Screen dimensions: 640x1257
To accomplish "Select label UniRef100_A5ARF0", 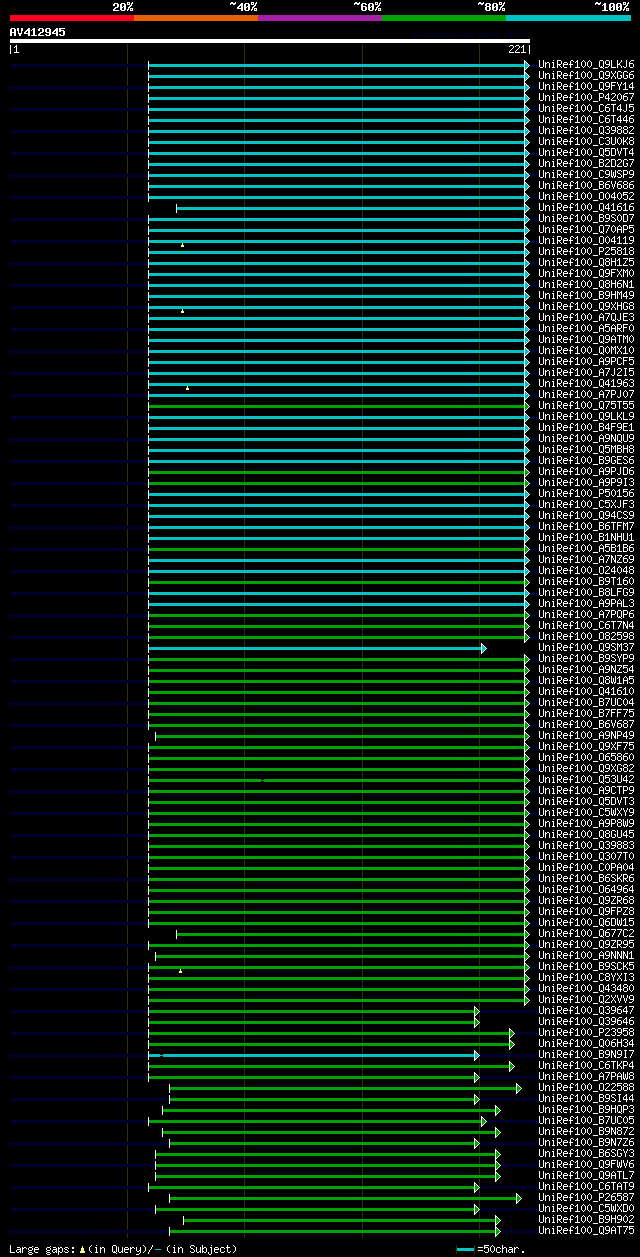I will [x=586, y=328].
